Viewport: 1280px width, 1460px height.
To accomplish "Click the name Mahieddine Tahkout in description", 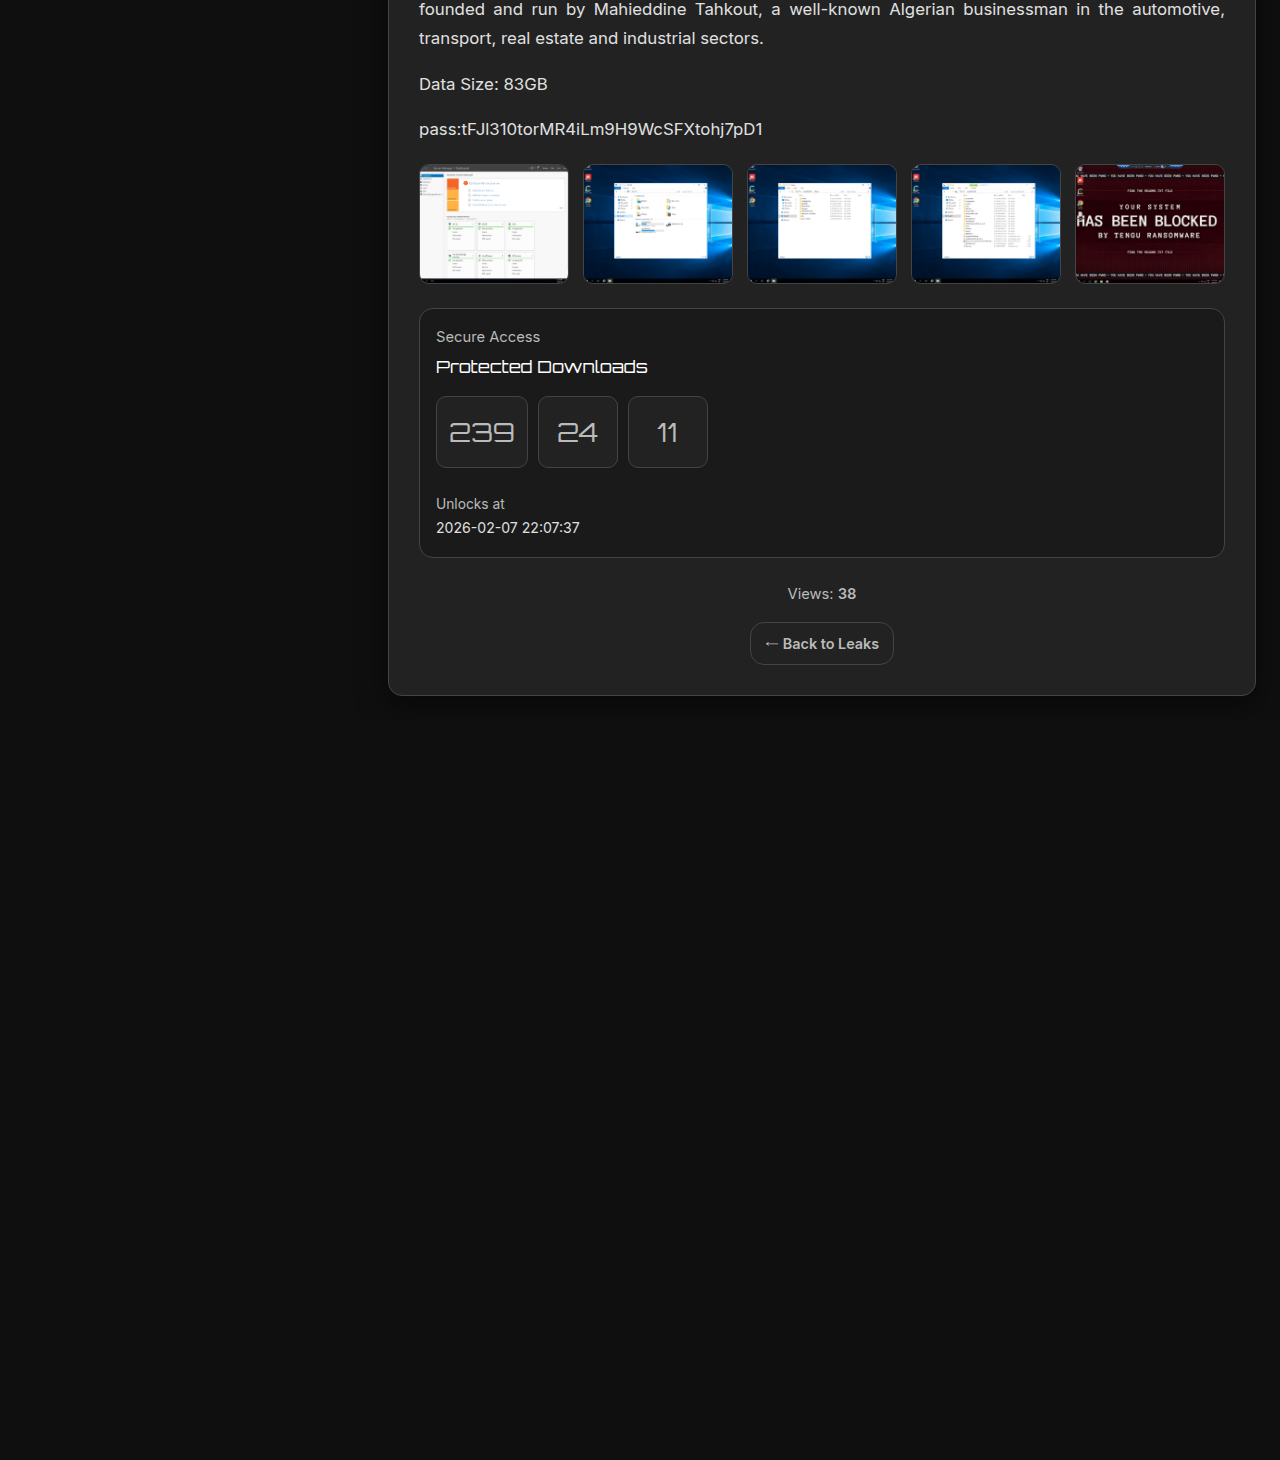I will click(677, 10).
